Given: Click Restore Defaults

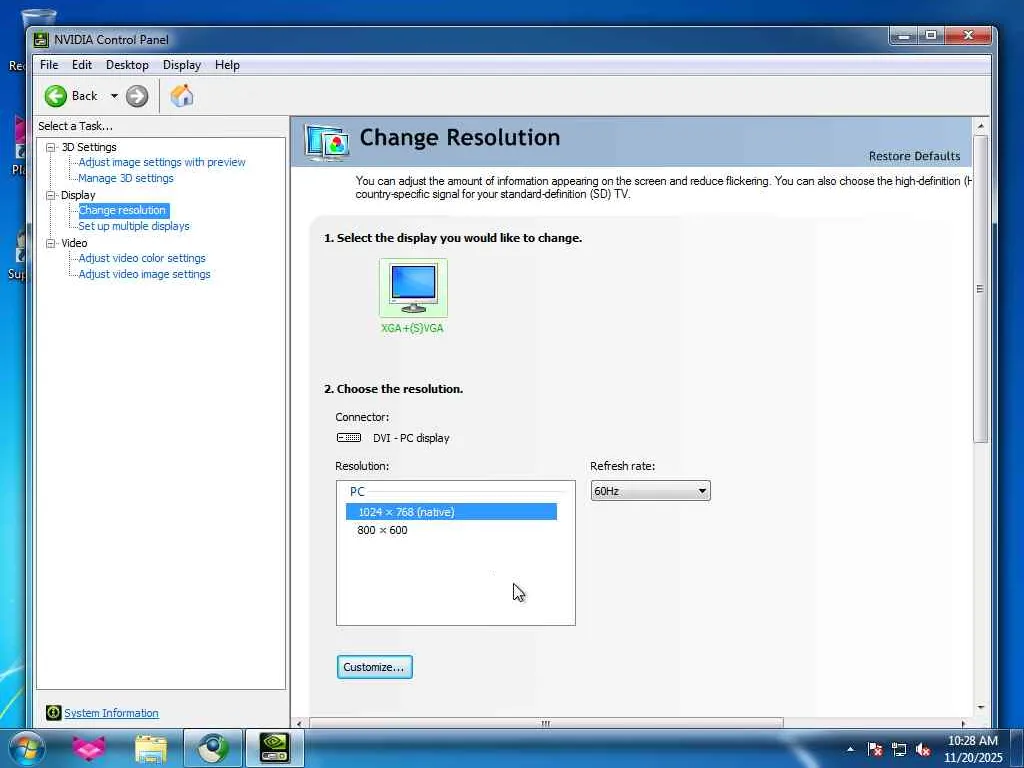Looking at the screenshot, I should [914, 156].
